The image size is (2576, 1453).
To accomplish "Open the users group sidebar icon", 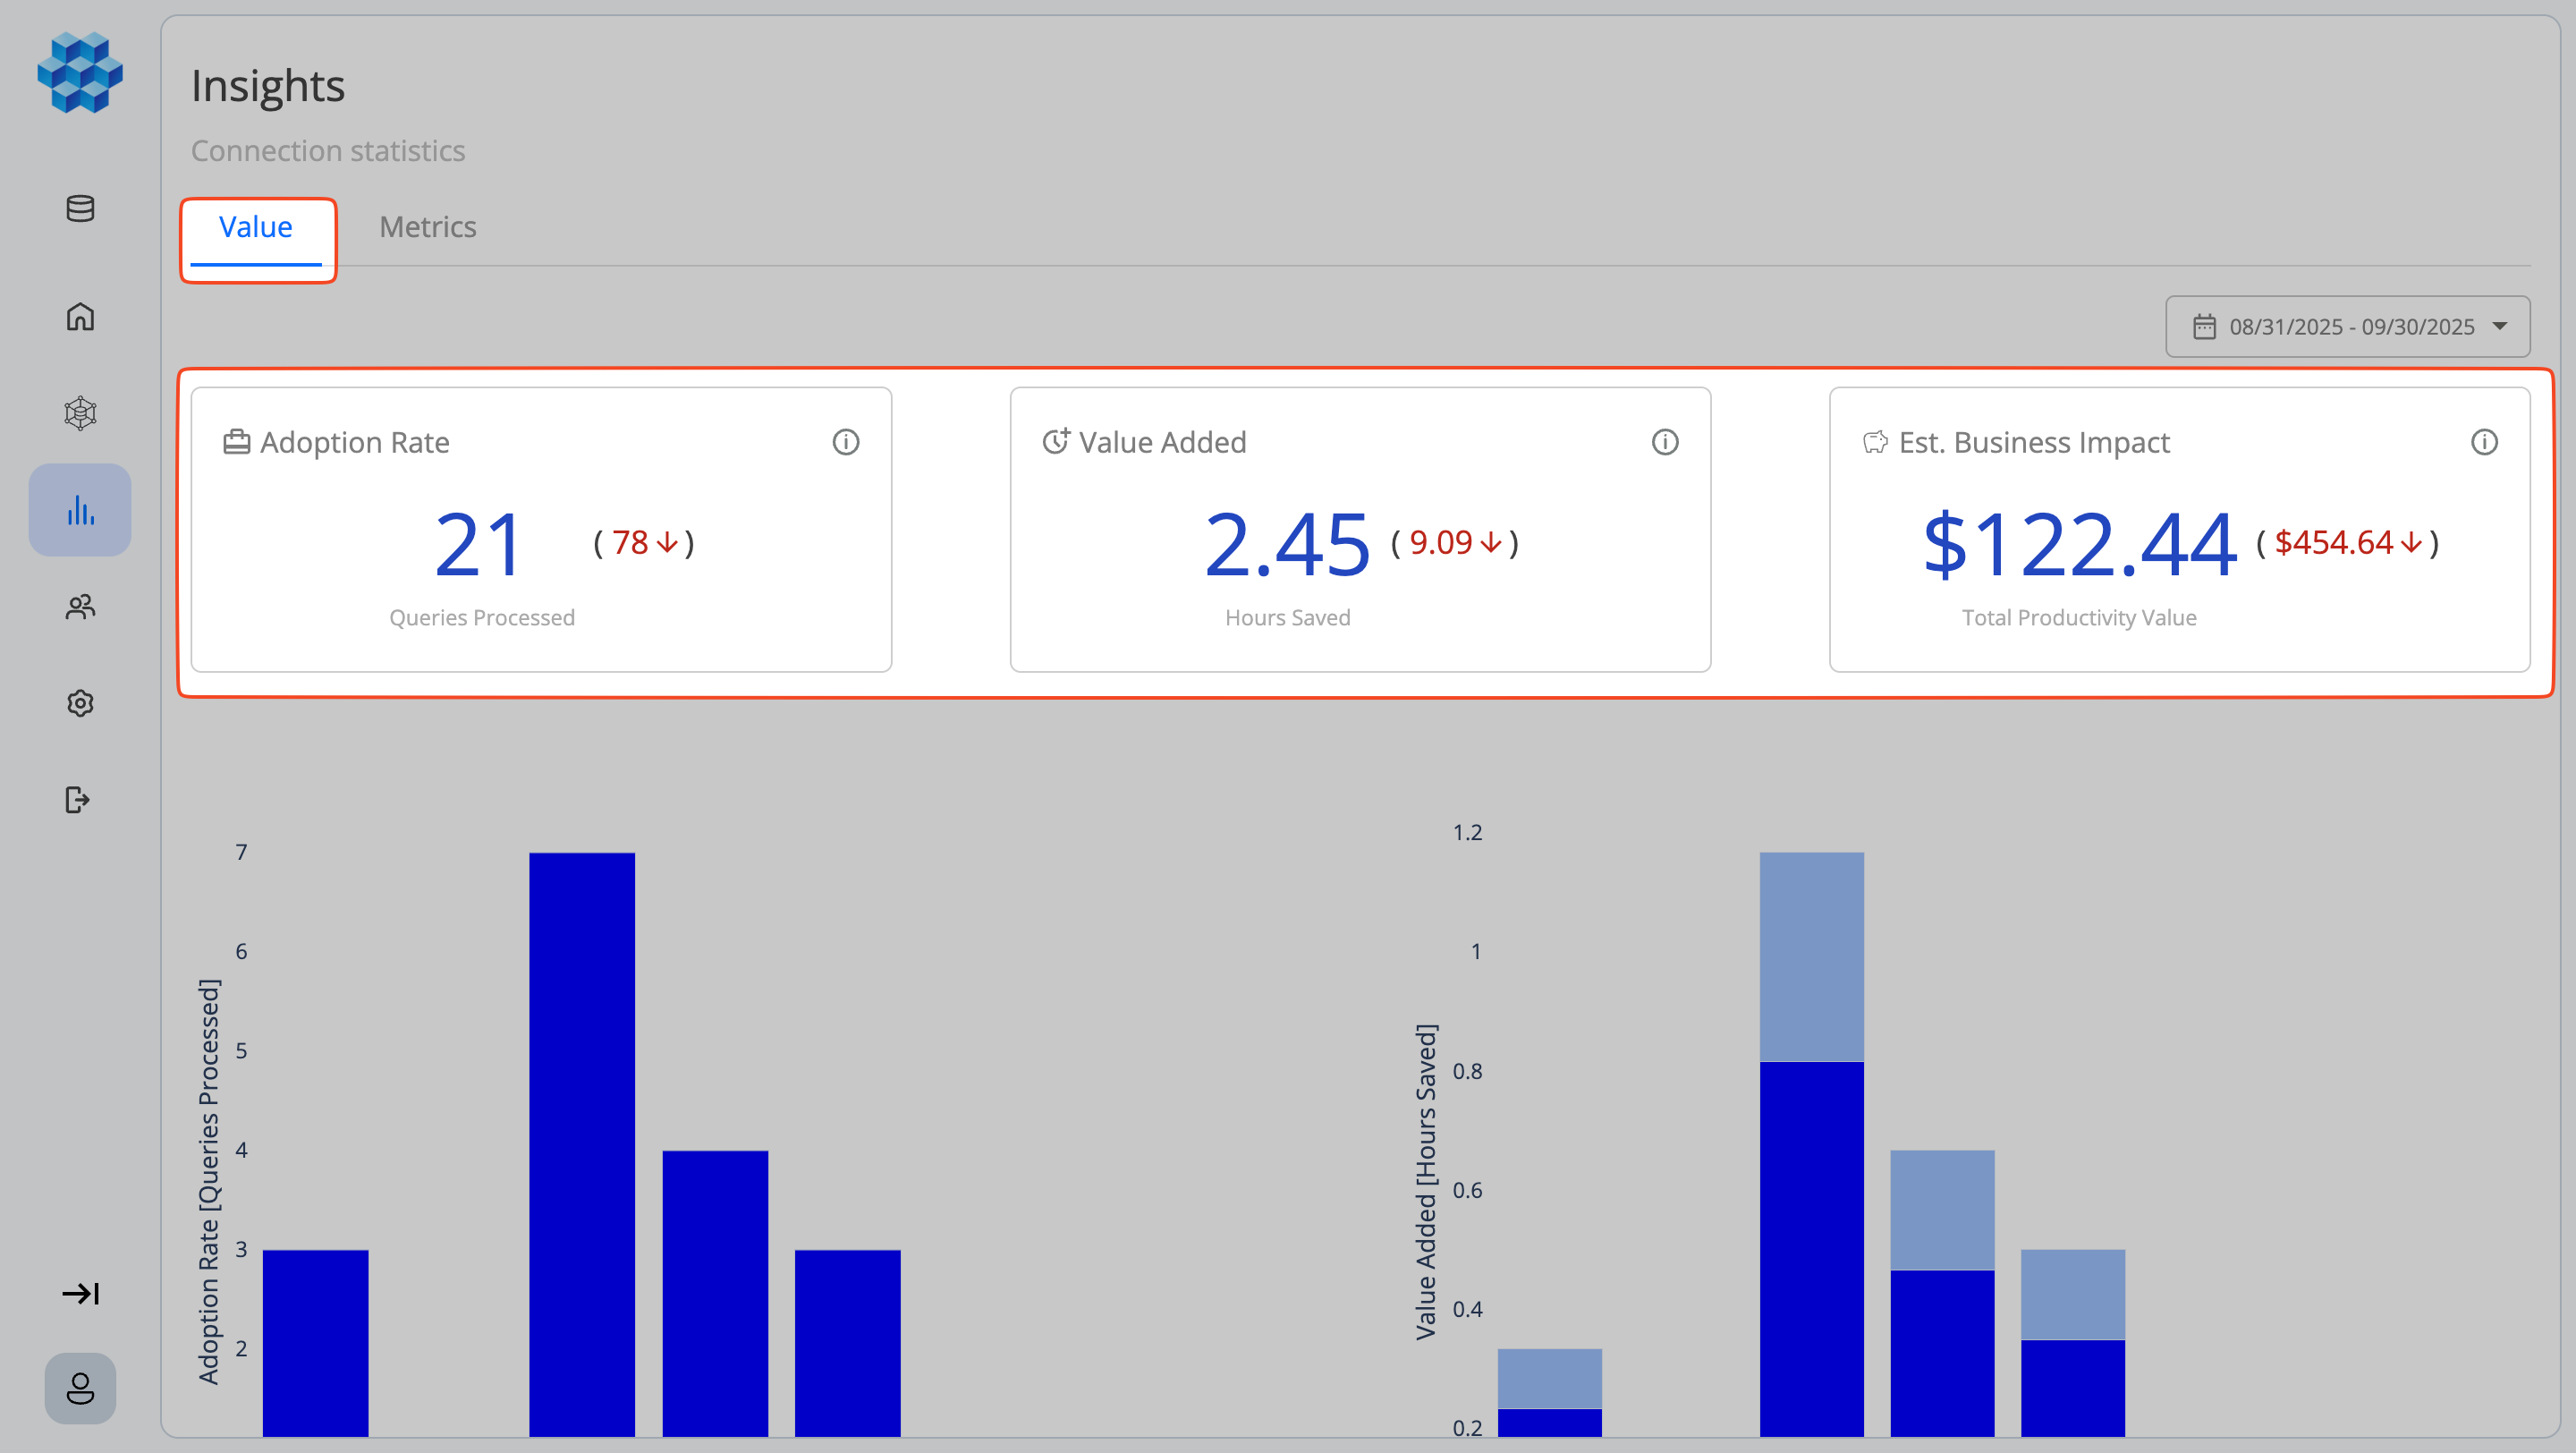I will coord(80,606).
